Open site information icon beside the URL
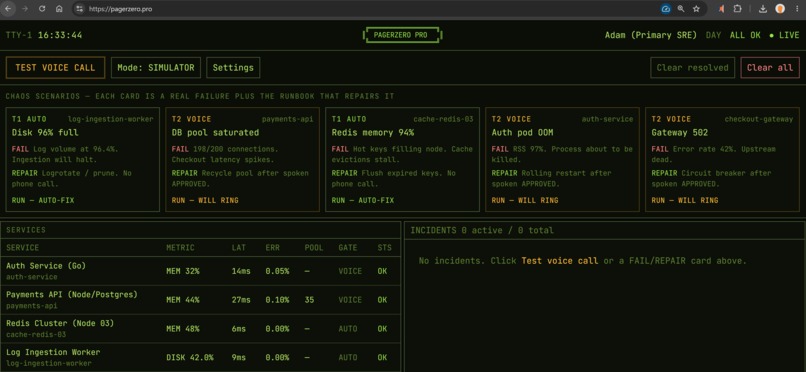 pyautogui.click(x=79, y=9)
